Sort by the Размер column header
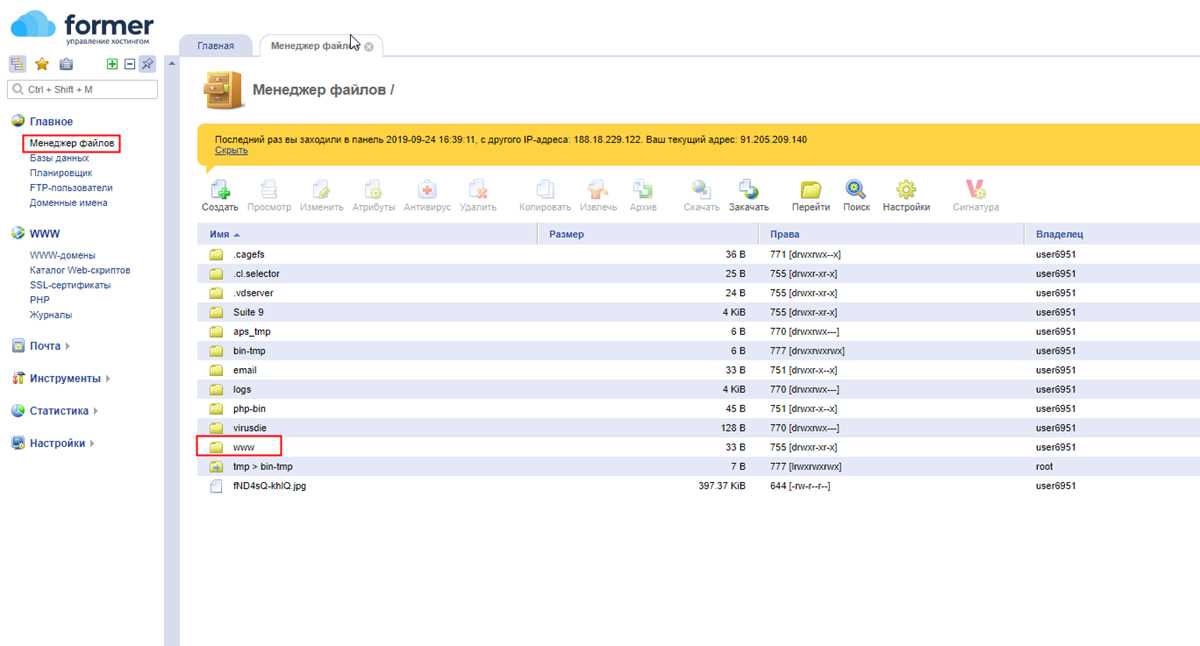Viewport: 1200px width, 646px height. (648, 234)
